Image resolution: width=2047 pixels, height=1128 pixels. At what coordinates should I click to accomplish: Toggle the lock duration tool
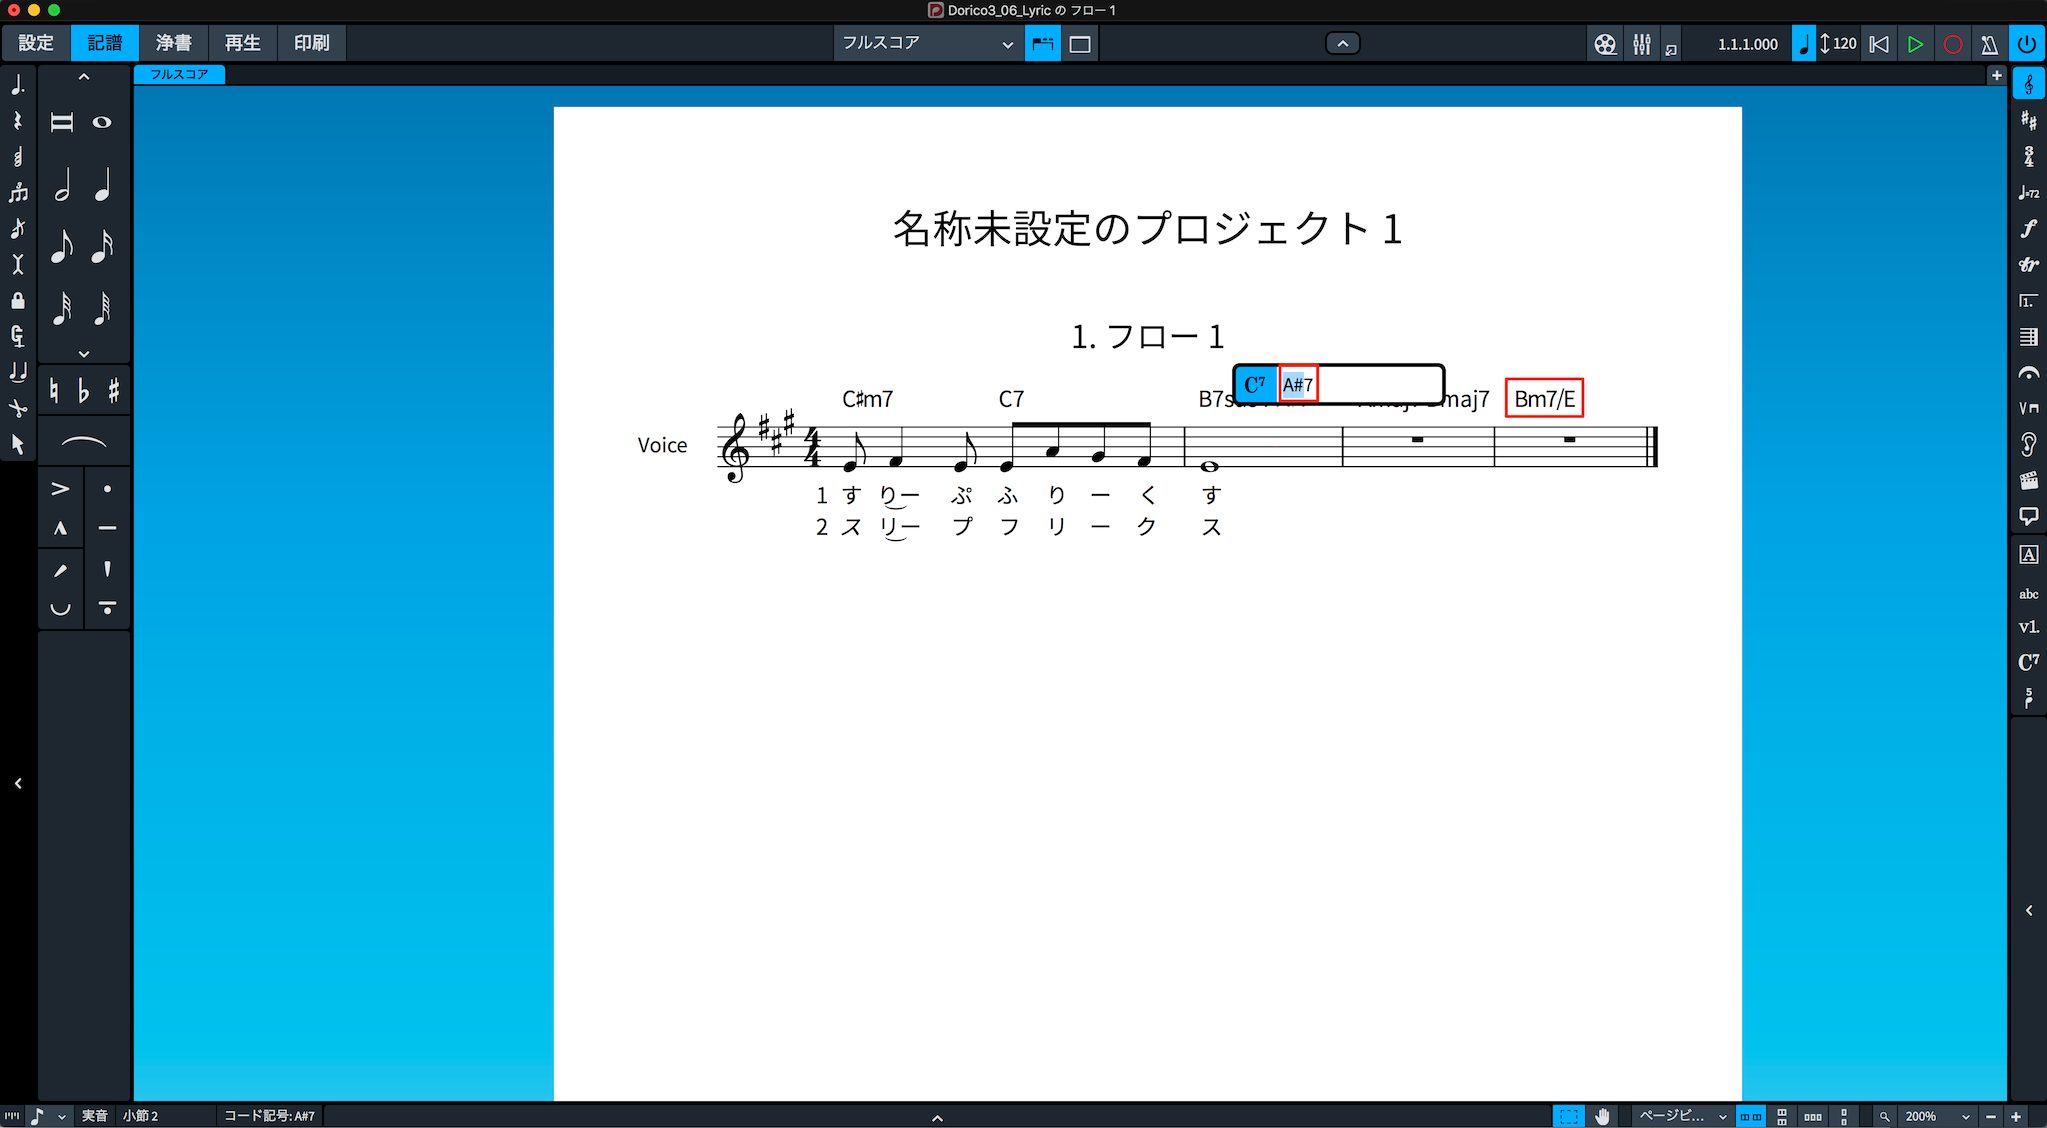click(x=17, y=301)
